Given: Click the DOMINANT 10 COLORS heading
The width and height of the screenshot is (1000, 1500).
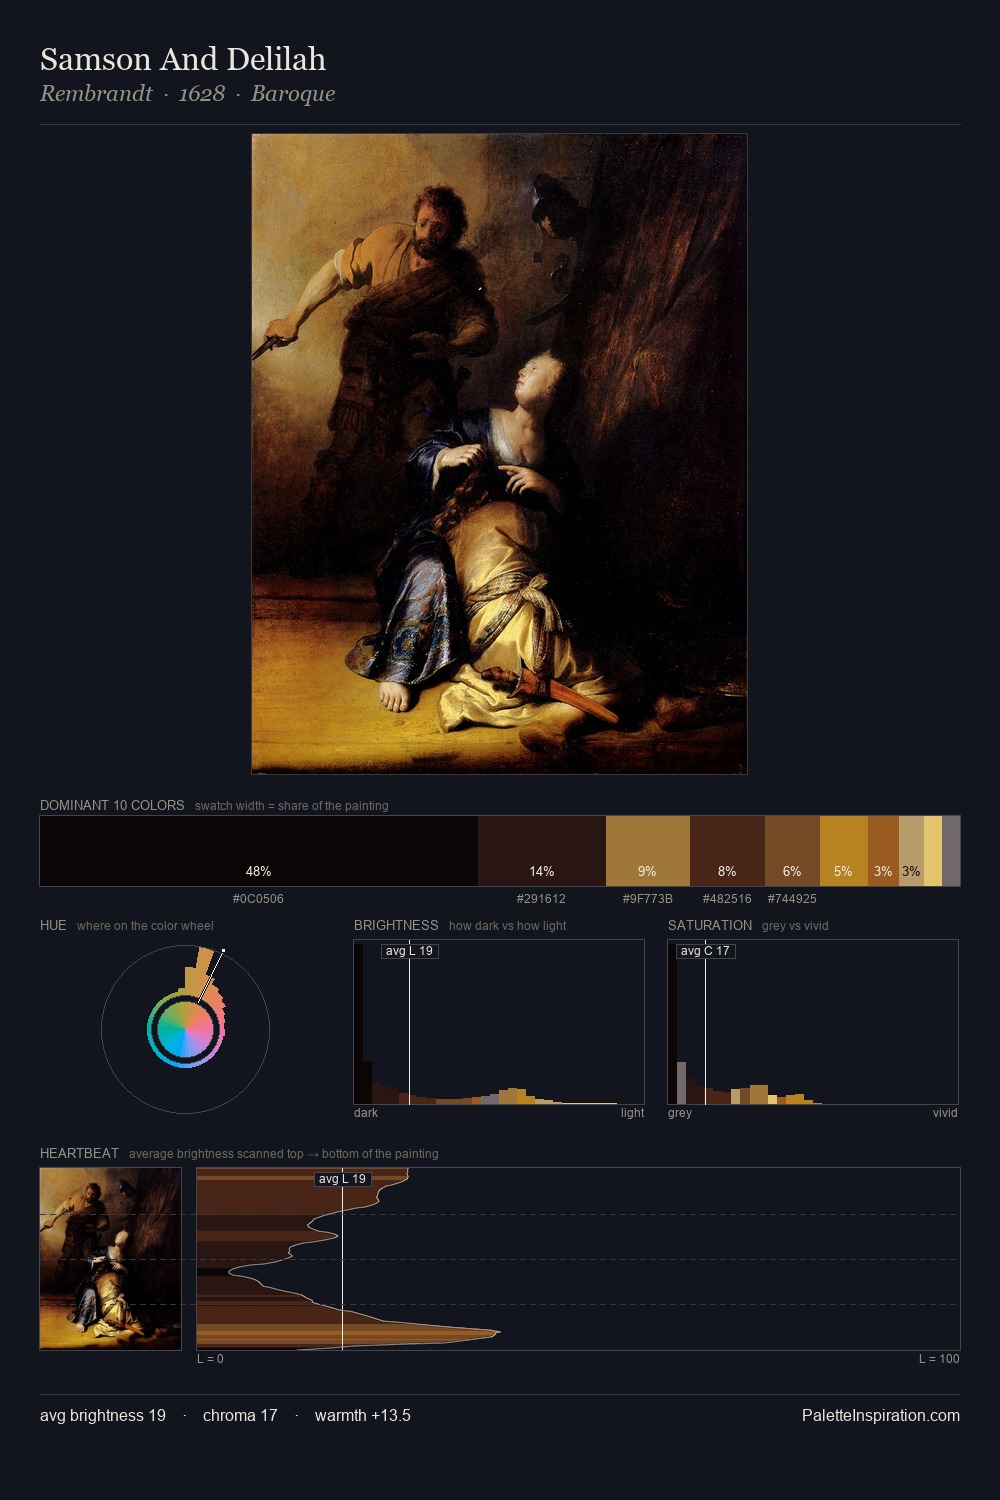Looking at the screenshot, I should click(112, 805).
